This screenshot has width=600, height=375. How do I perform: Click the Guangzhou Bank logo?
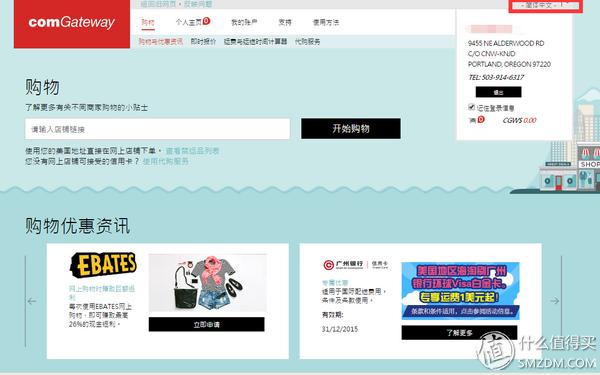tap(355, 265)
